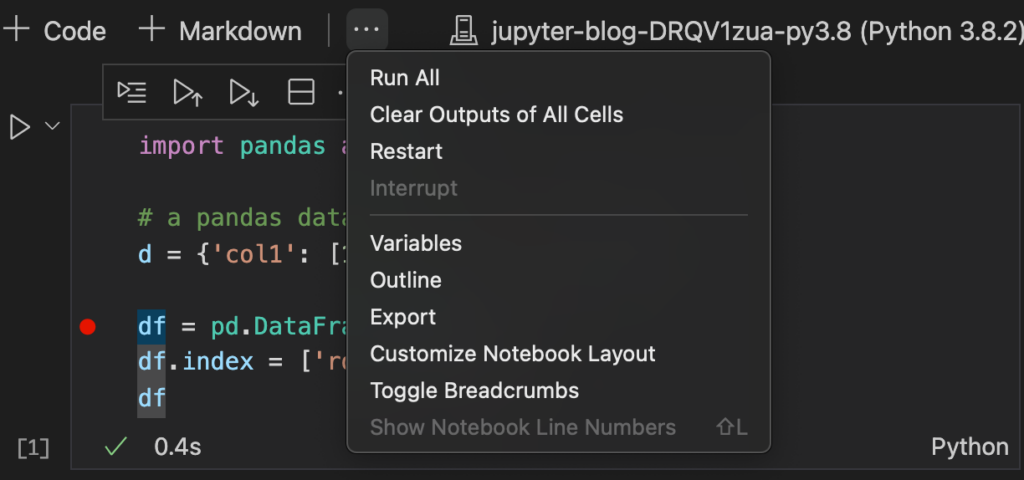Click the Python language mode label
1024x480 pixels.
click(x=970, y=447)
